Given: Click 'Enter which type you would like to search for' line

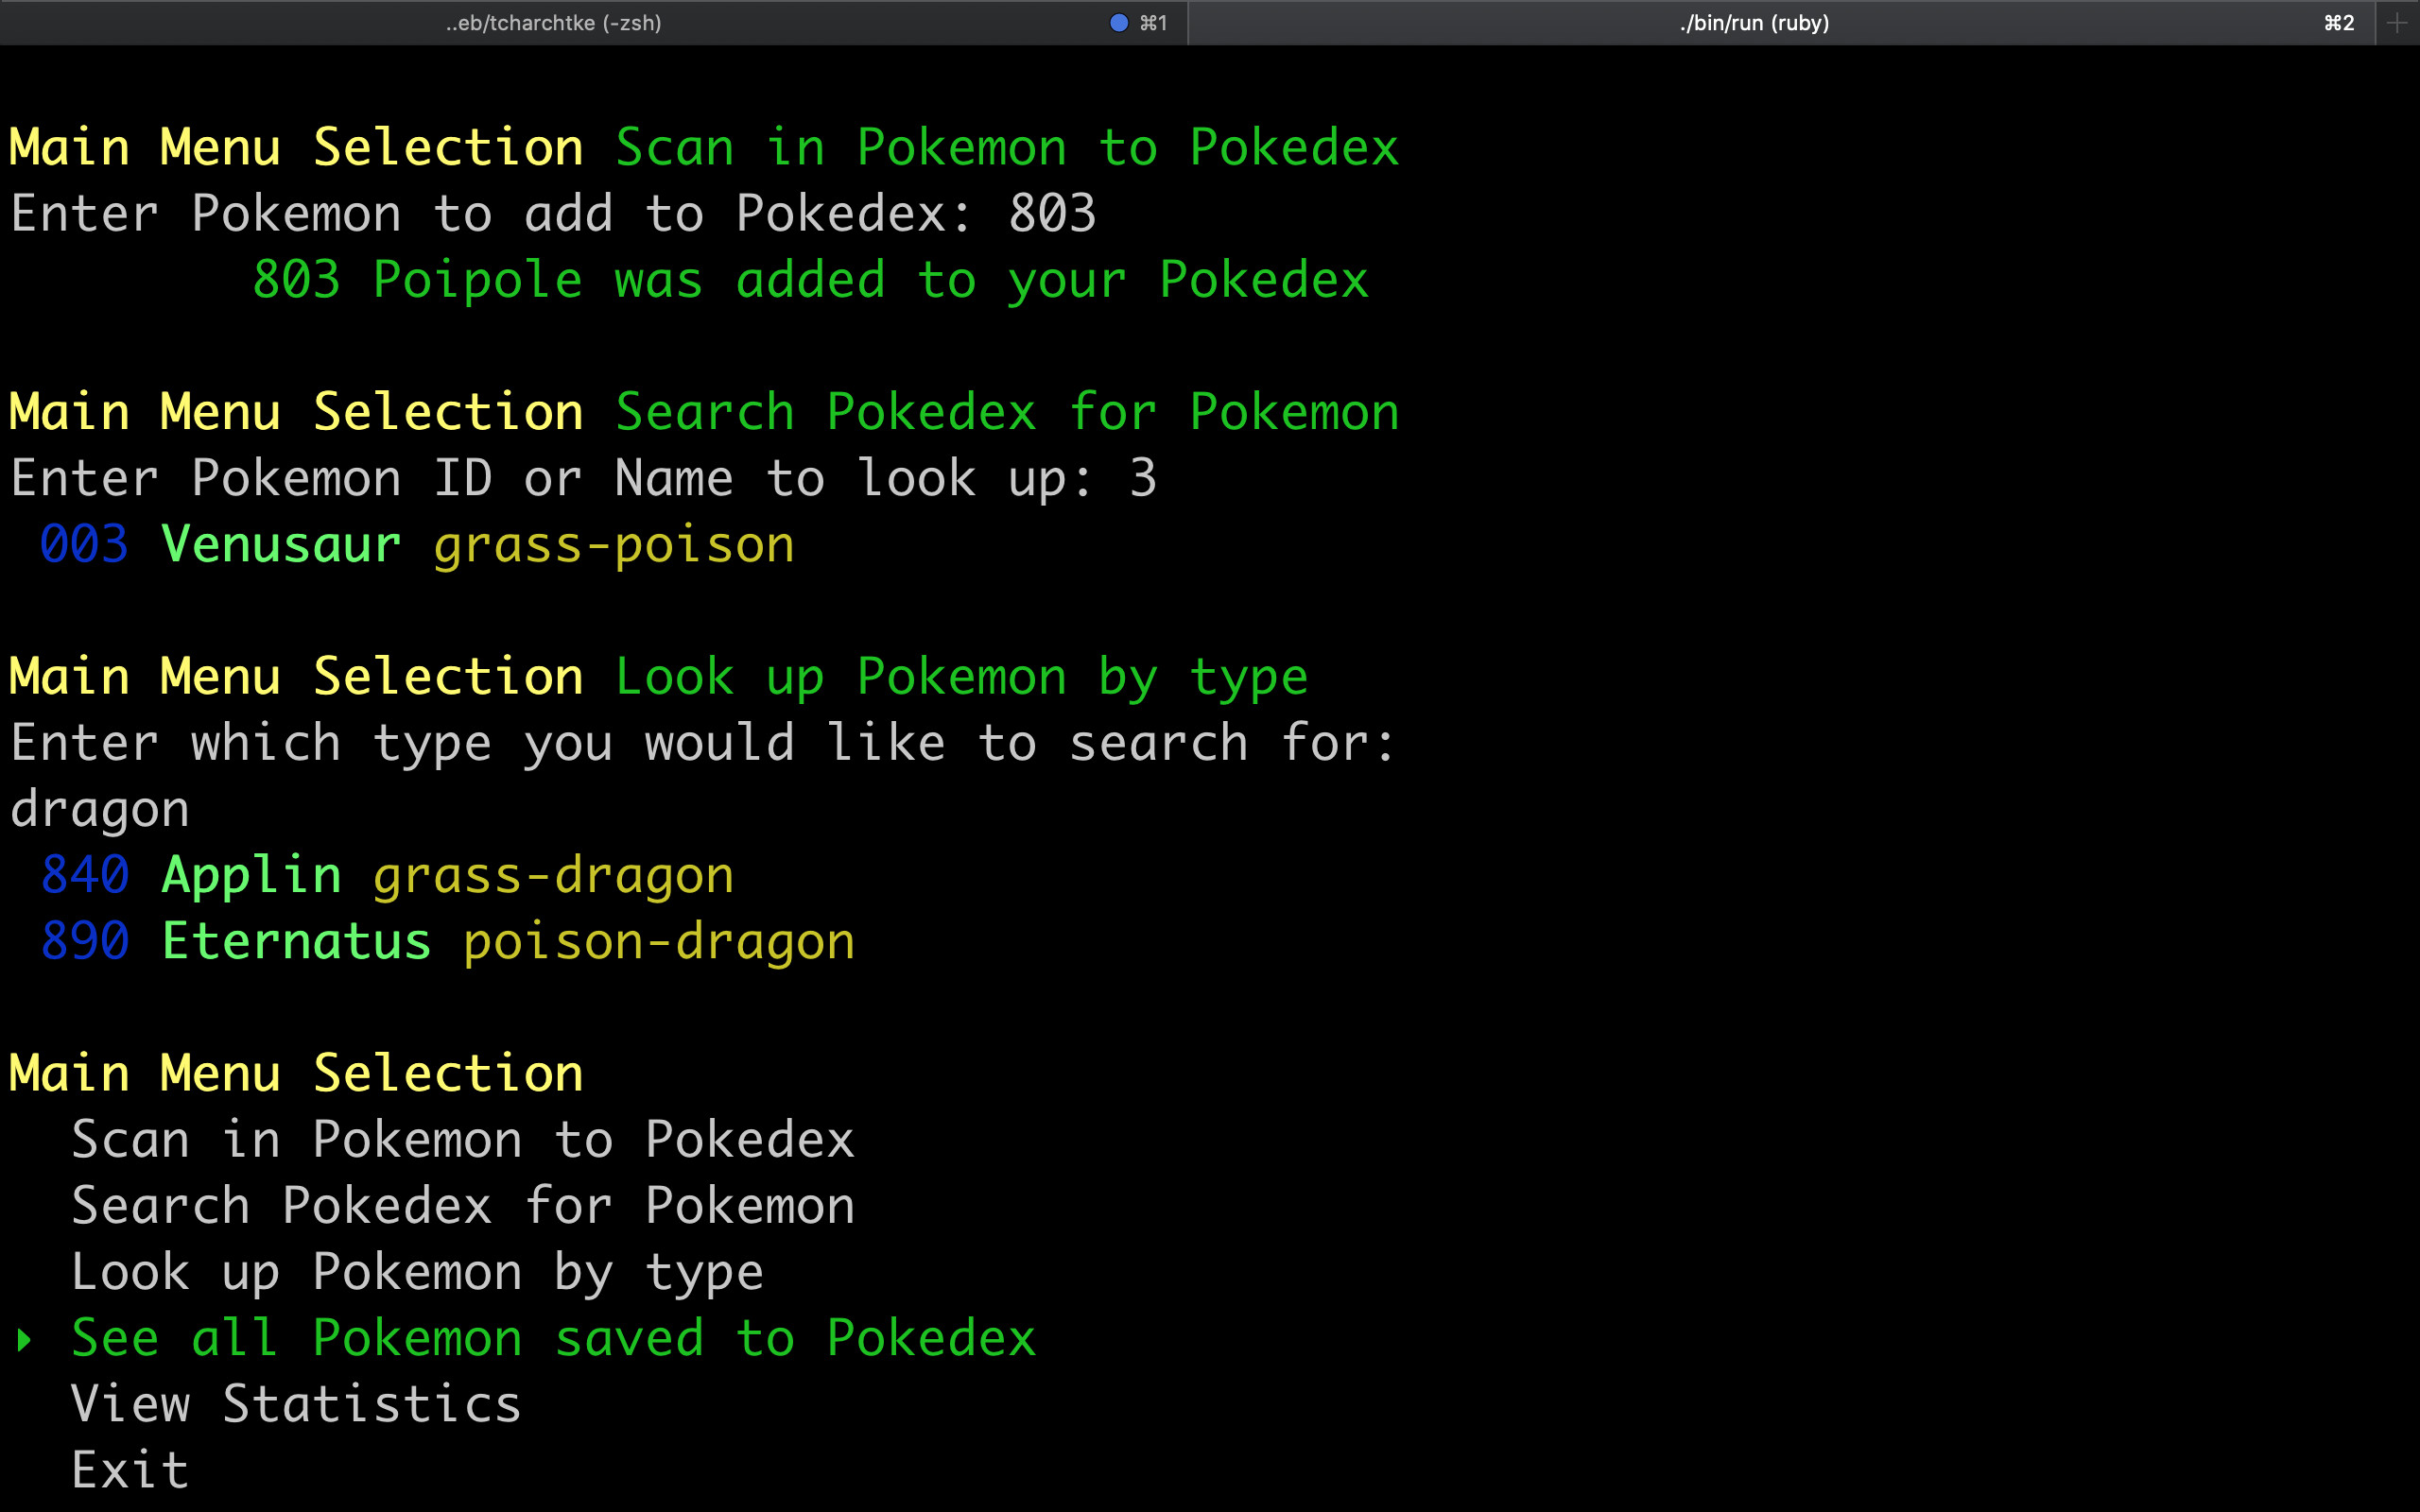Looking at the screenshot, I should click(704, 743).
